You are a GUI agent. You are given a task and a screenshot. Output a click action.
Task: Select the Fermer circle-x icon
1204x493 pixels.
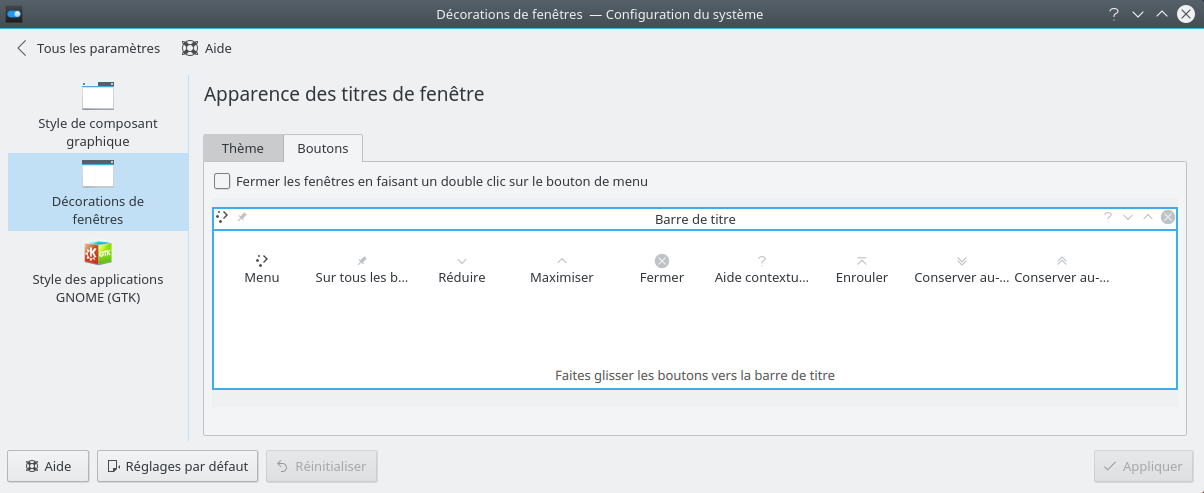point(662,260)
